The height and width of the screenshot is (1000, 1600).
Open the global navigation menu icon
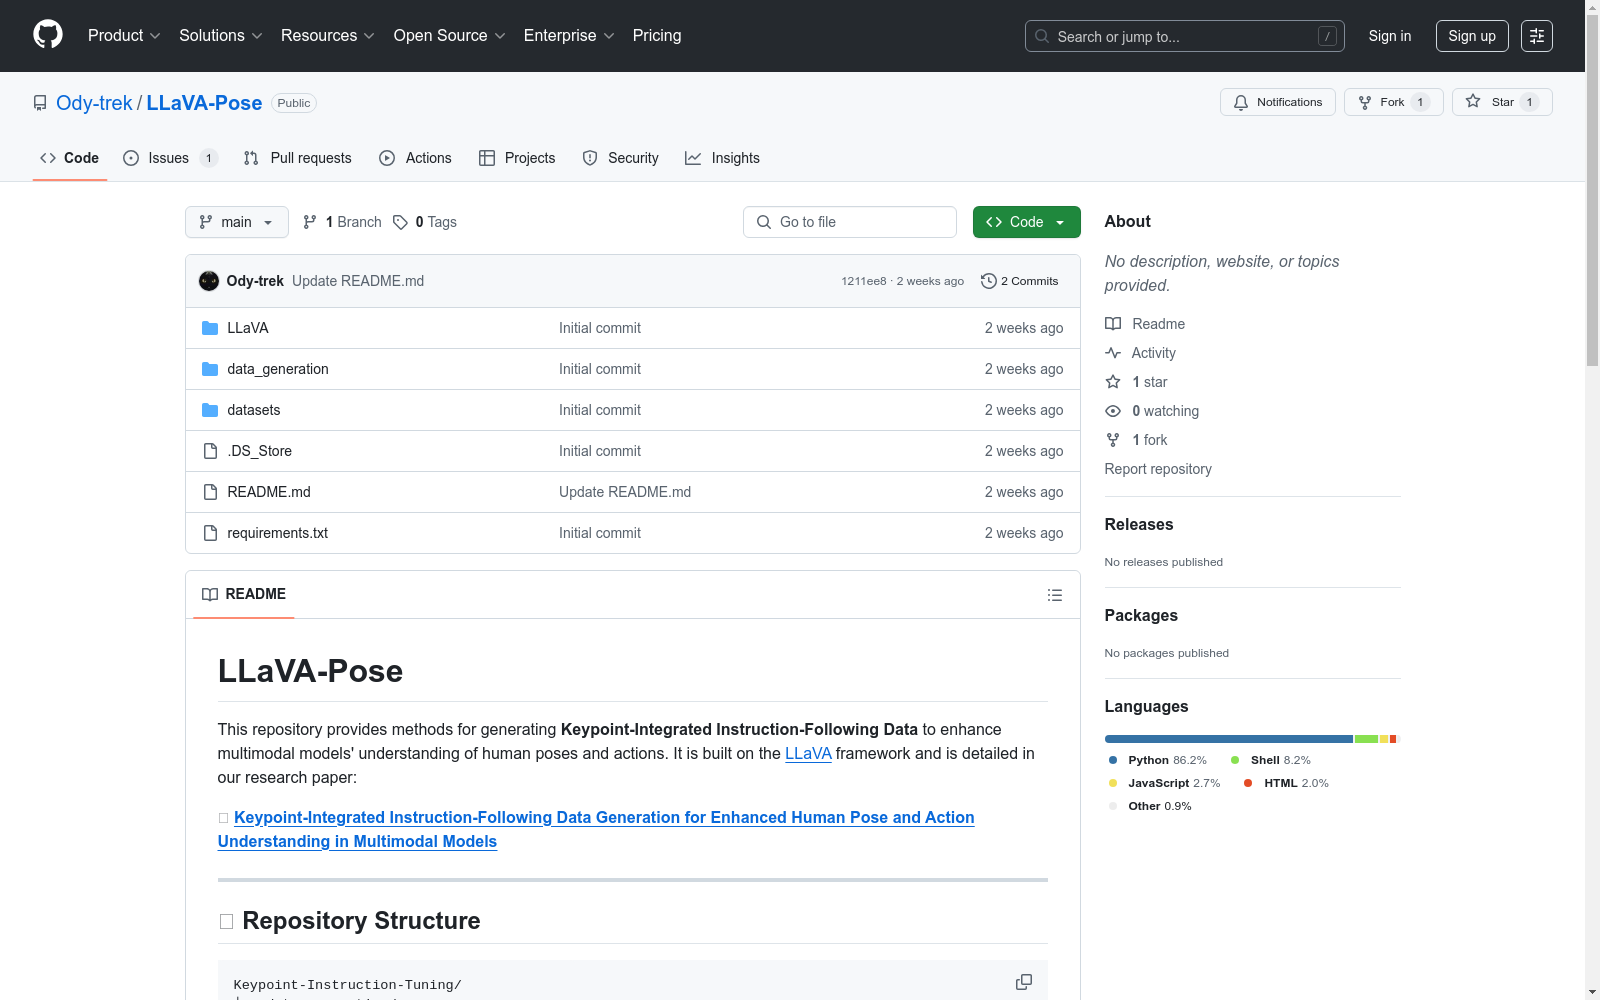pyautogui.click(x=1537, y=36)
